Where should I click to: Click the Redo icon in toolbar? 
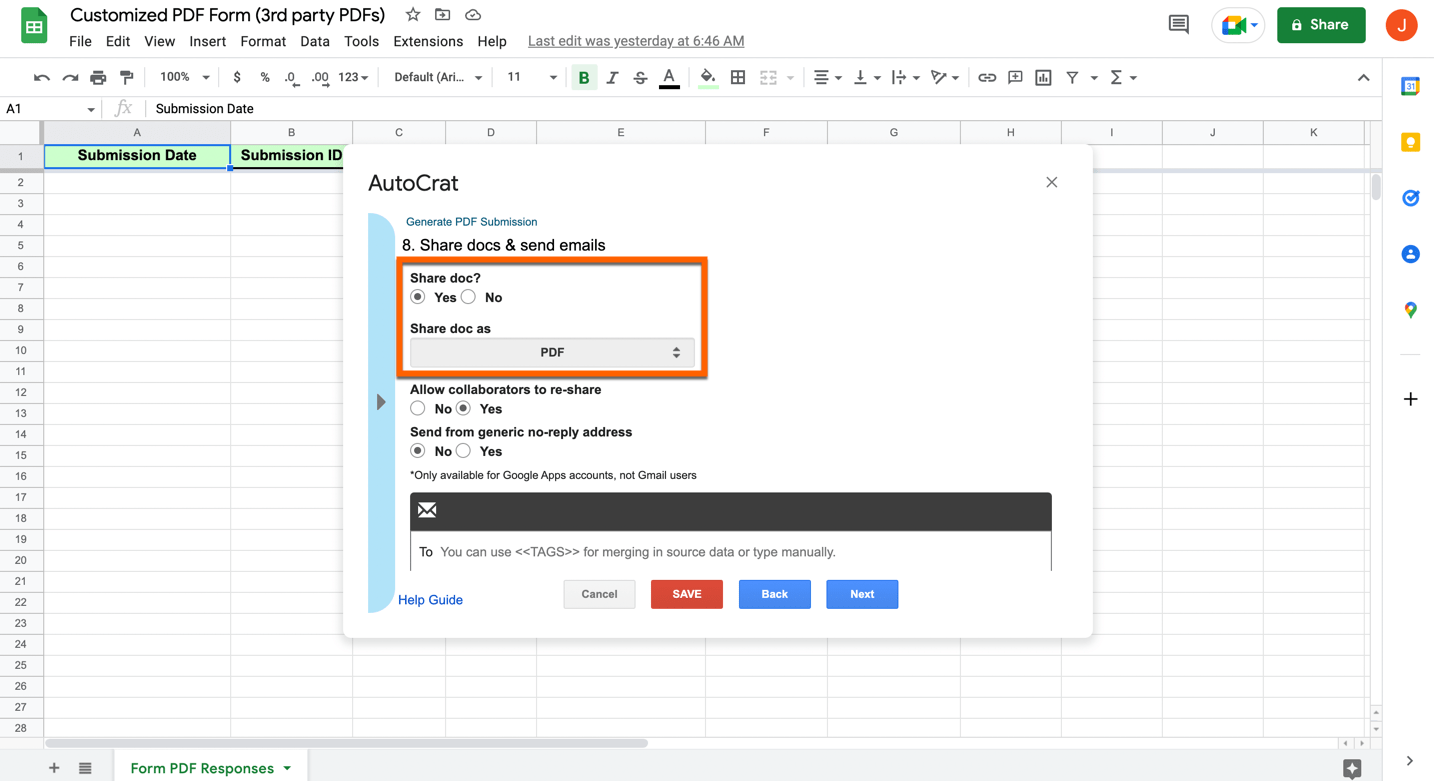[x=70, y=77]
